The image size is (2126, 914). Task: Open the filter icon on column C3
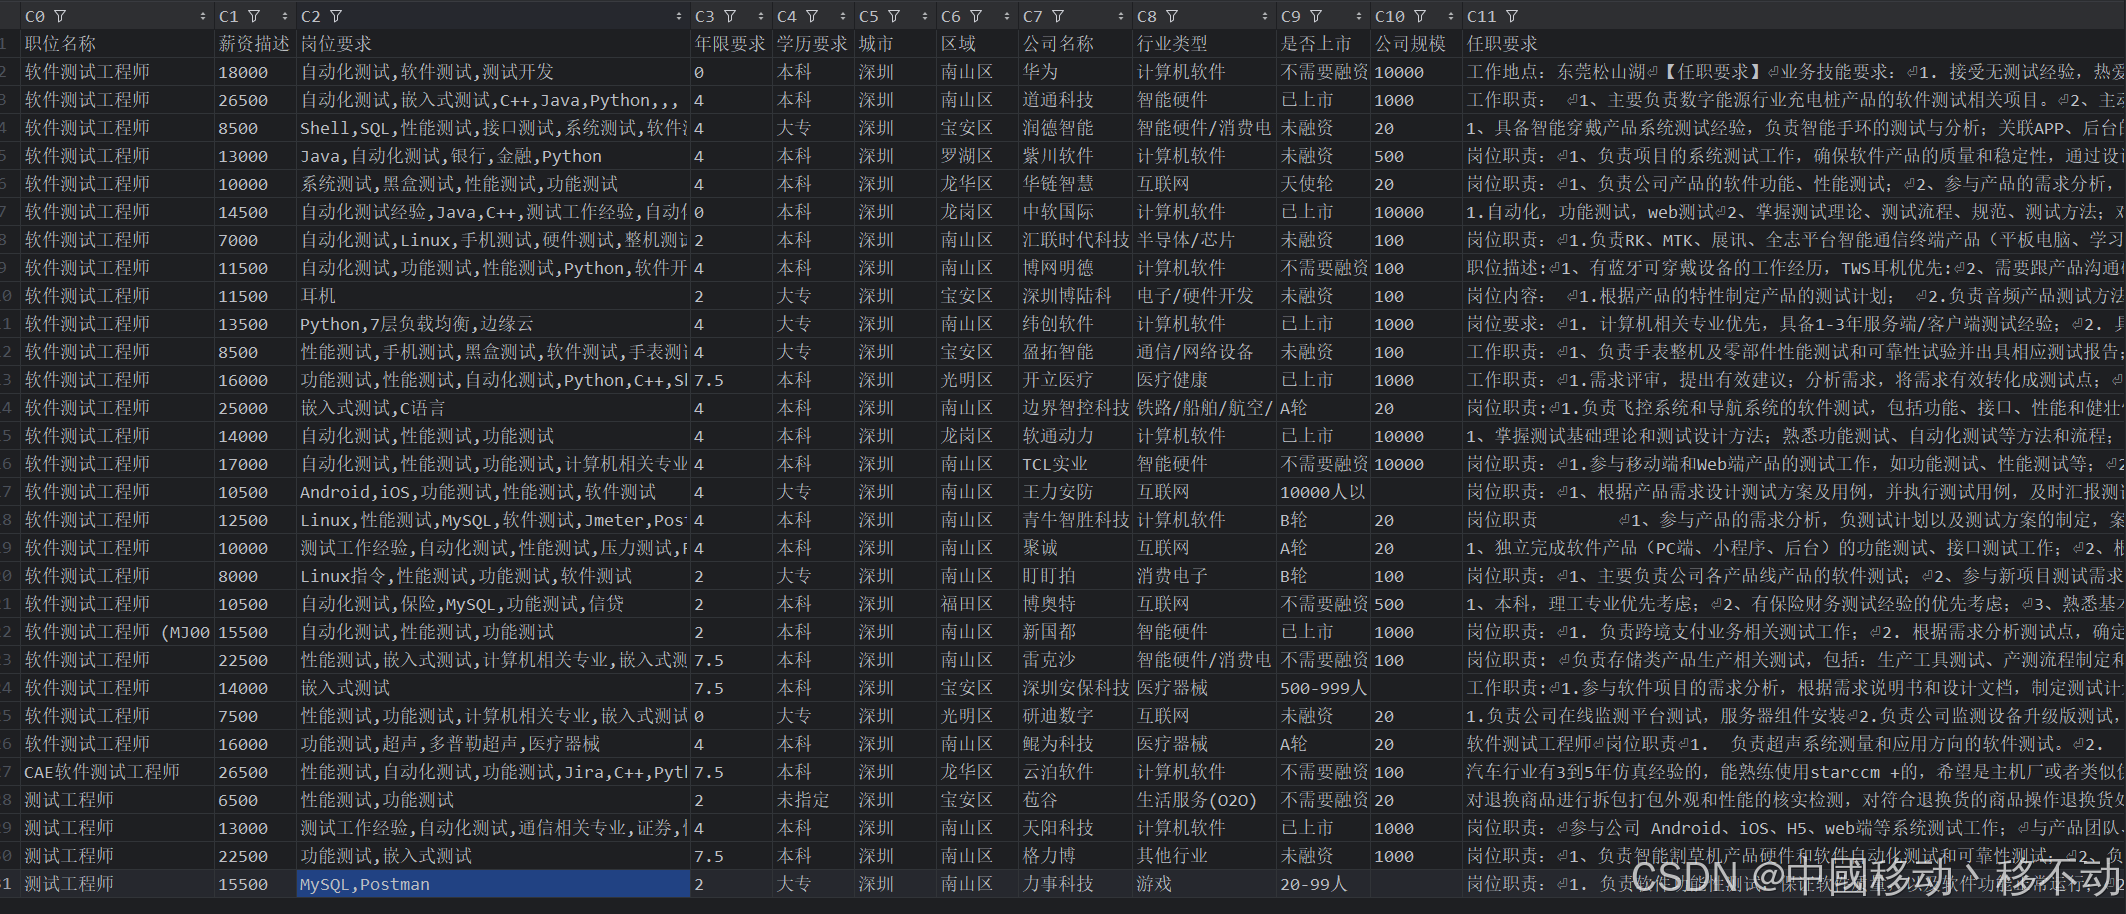[730, 16]
